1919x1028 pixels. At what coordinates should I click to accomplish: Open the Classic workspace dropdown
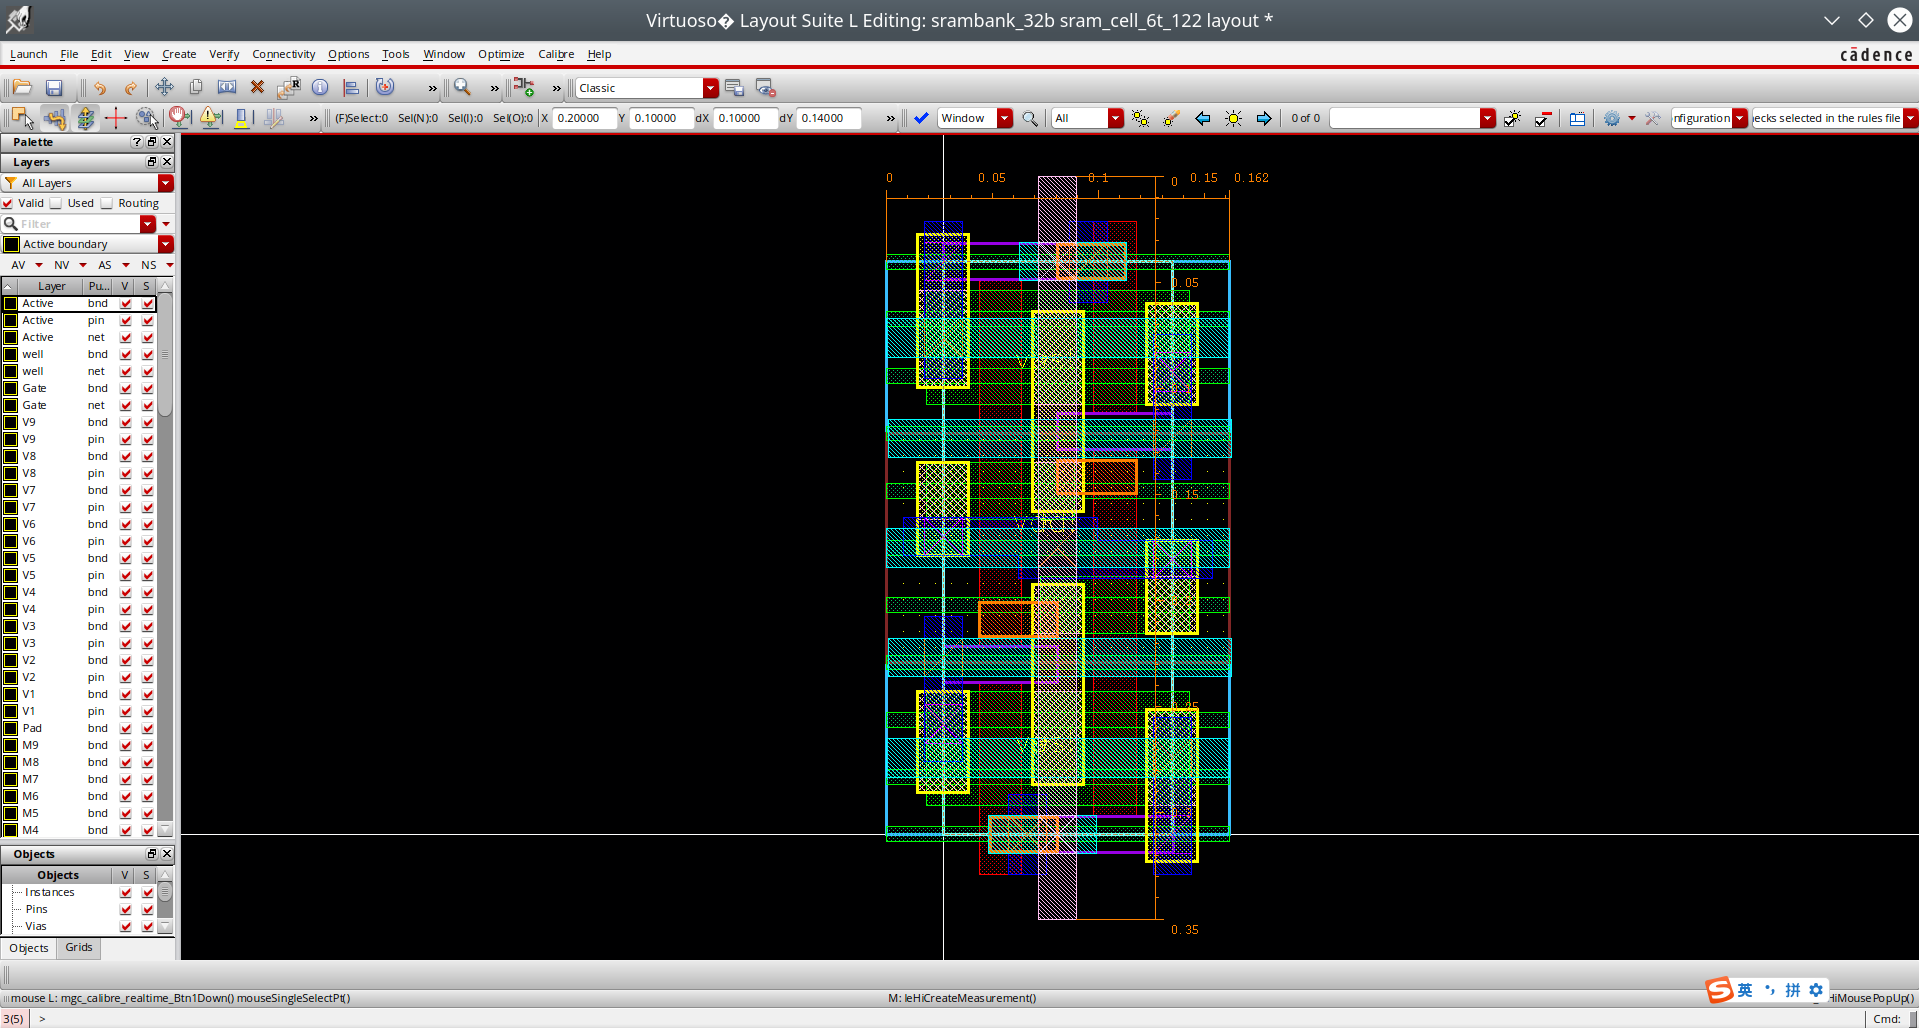(710, 88)
